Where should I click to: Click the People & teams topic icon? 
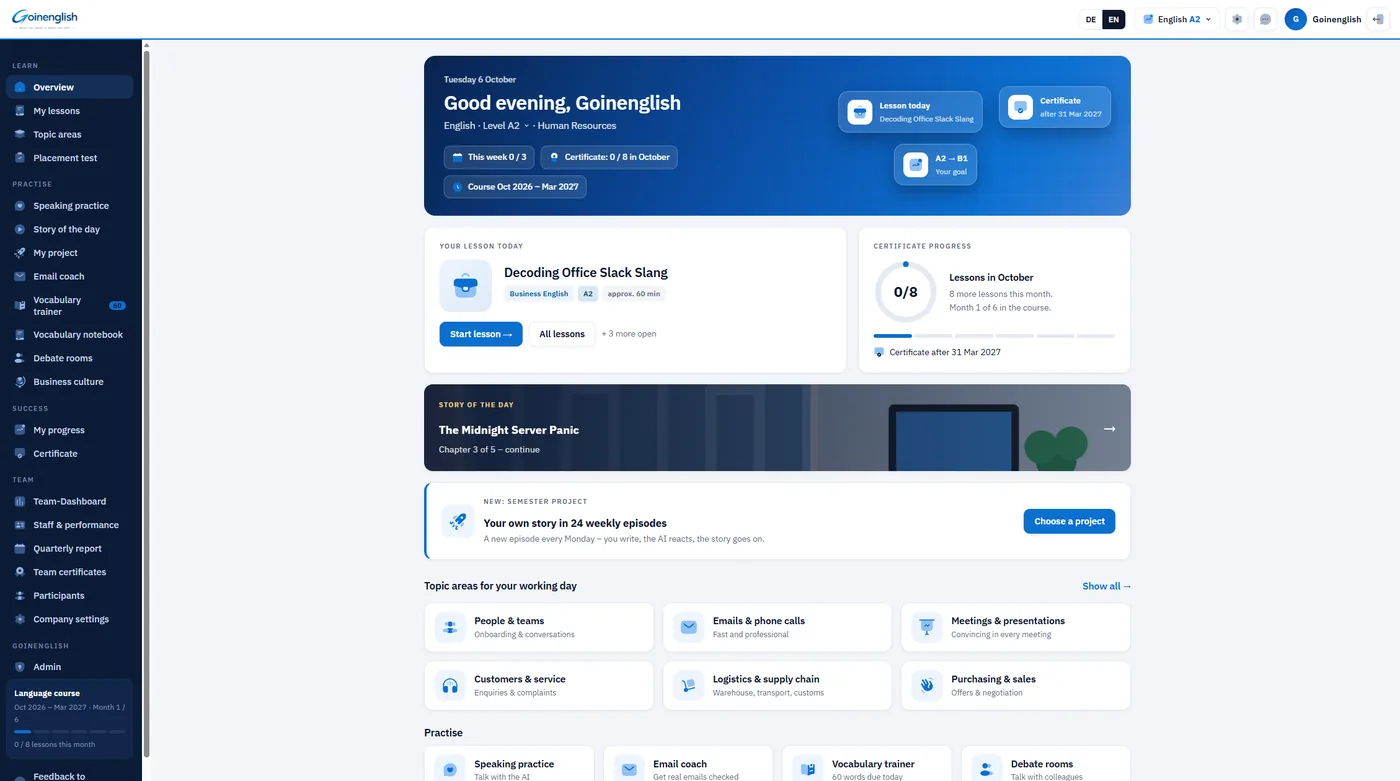pyautogui.click(x=450, y=627)
